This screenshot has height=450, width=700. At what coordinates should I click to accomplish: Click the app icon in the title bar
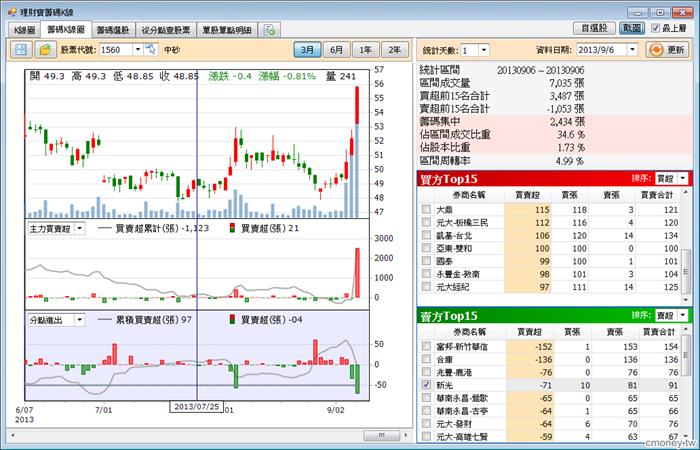(12, 12)
